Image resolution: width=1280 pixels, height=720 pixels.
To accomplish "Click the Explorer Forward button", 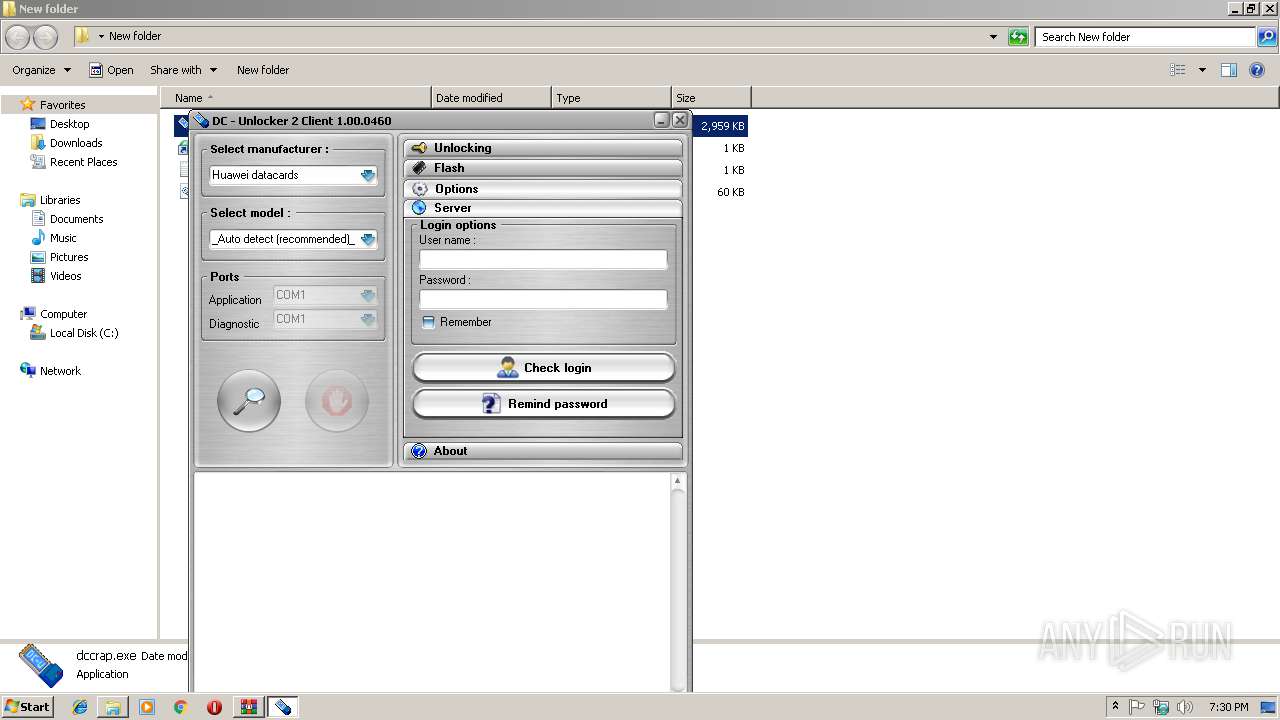I will click(x=46, y=37).
